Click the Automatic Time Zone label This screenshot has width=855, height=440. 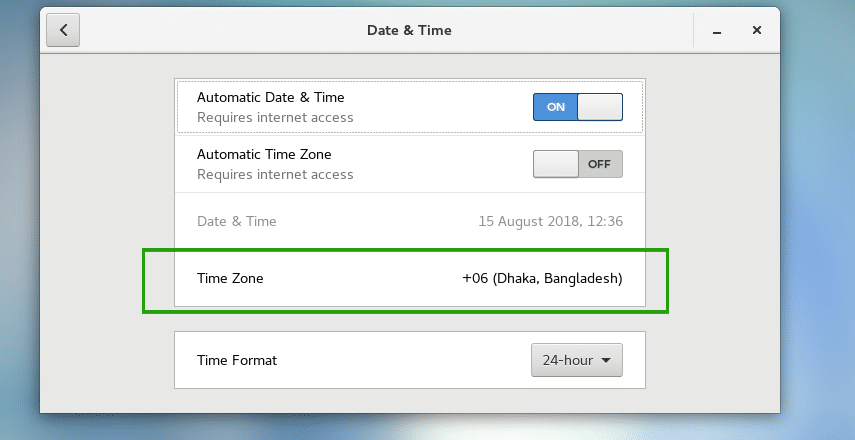[264, 154]
